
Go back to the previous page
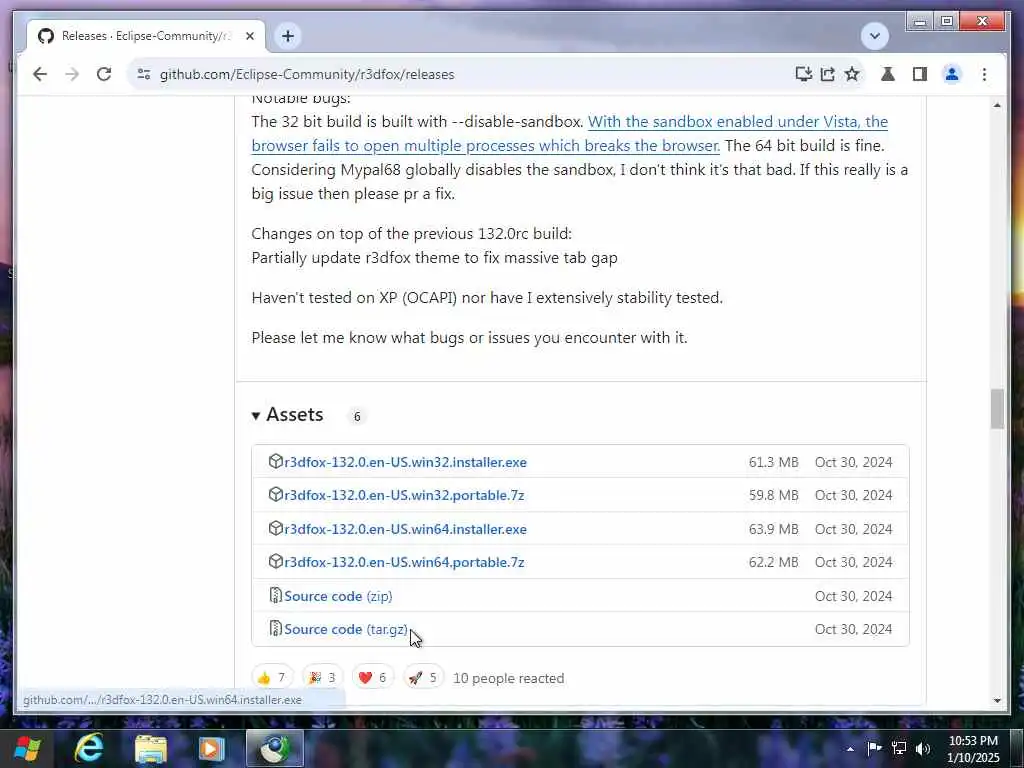tap(40, 74)
